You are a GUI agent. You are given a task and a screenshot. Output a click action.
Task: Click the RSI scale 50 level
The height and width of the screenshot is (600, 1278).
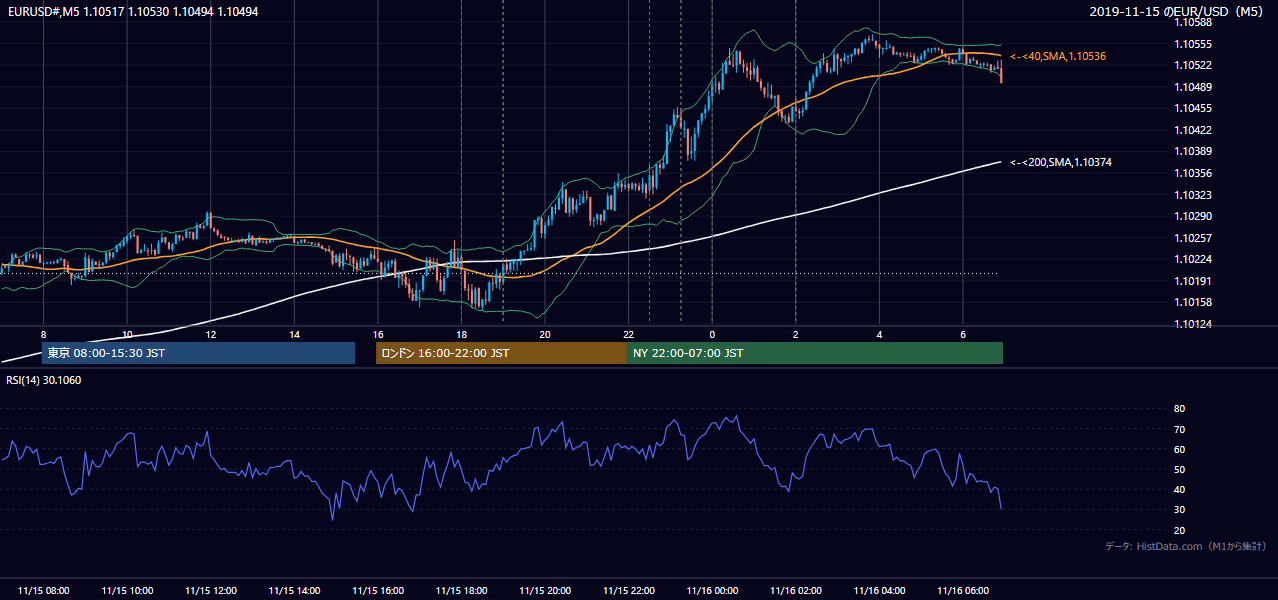tap(1180, 469)
